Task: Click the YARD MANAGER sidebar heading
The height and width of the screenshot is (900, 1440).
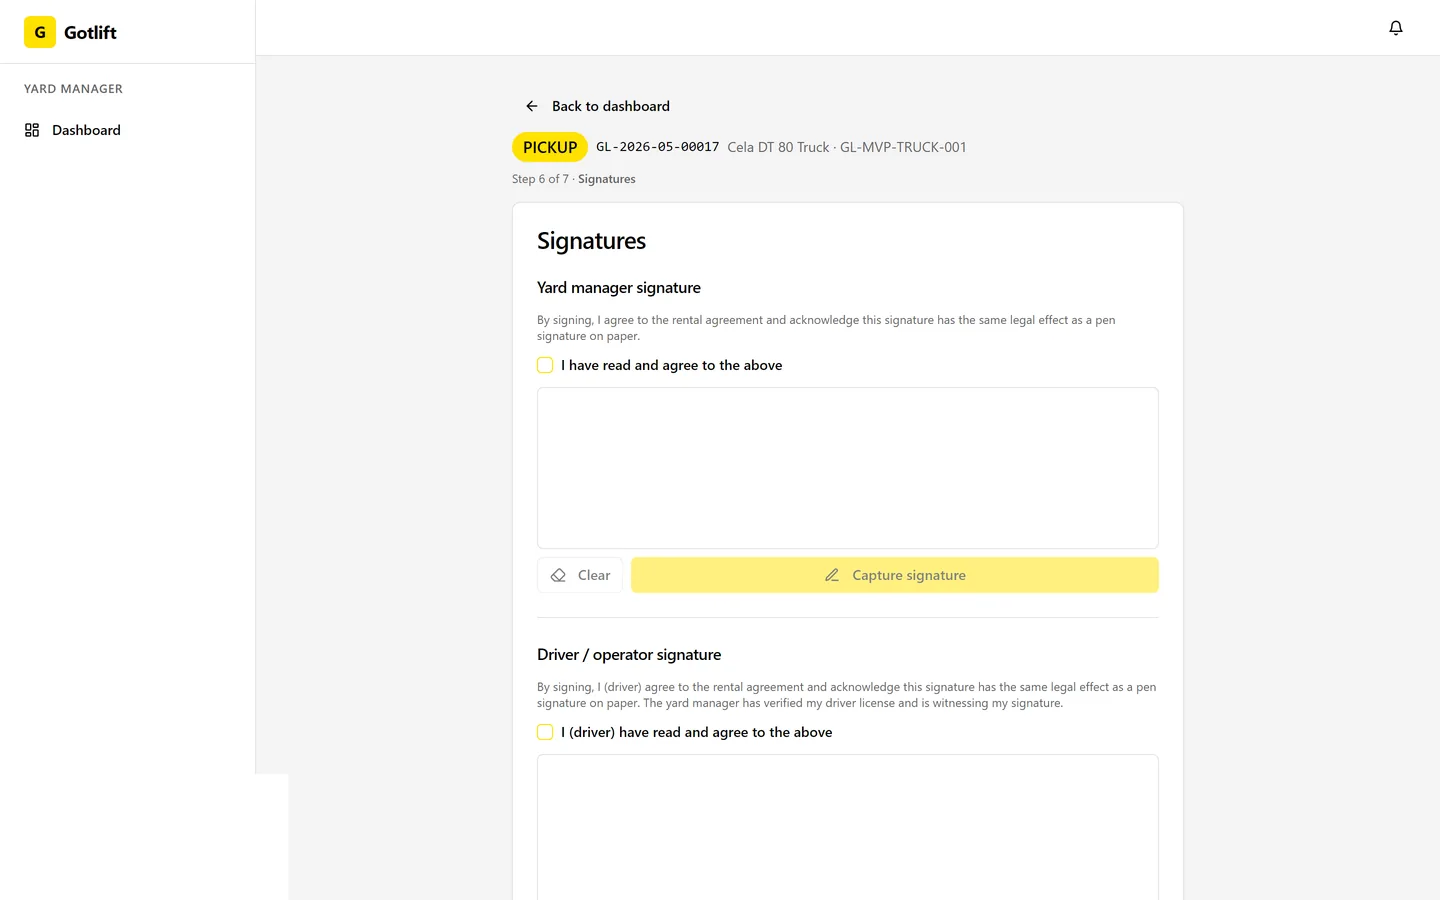Action: [x=73, y=89]
